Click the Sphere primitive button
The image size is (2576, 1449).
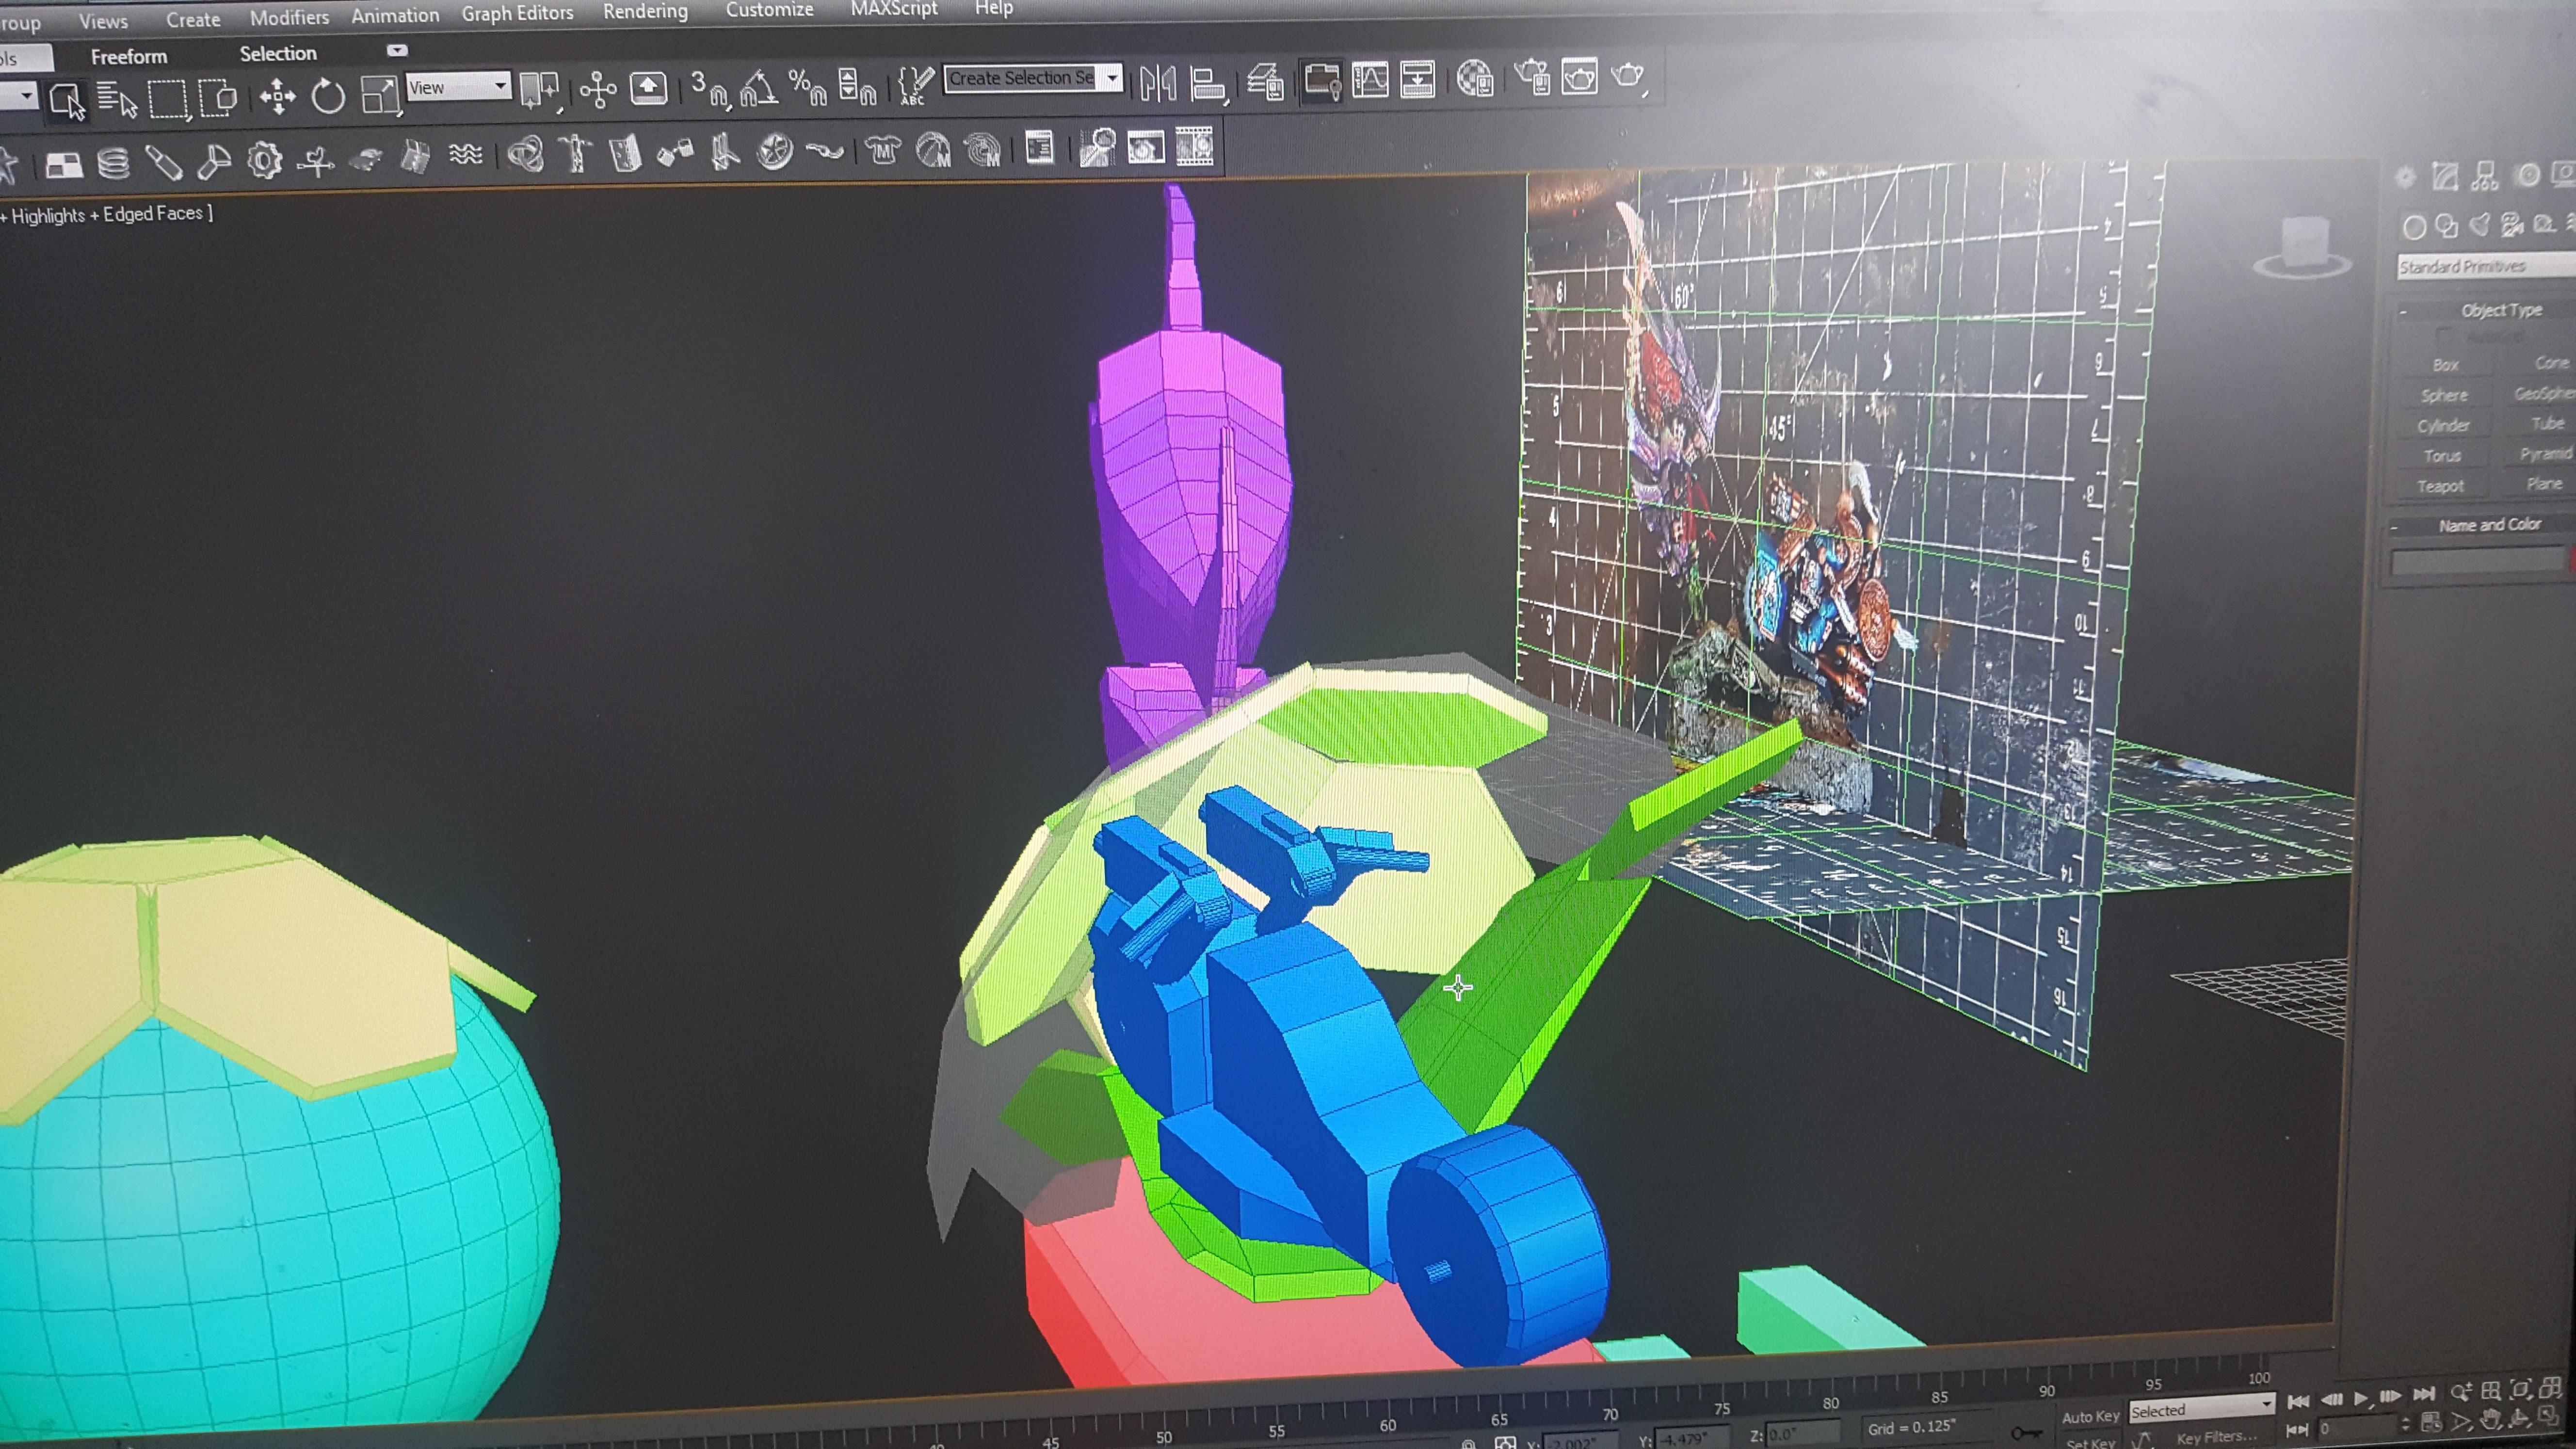click(x=2444, y=395)
